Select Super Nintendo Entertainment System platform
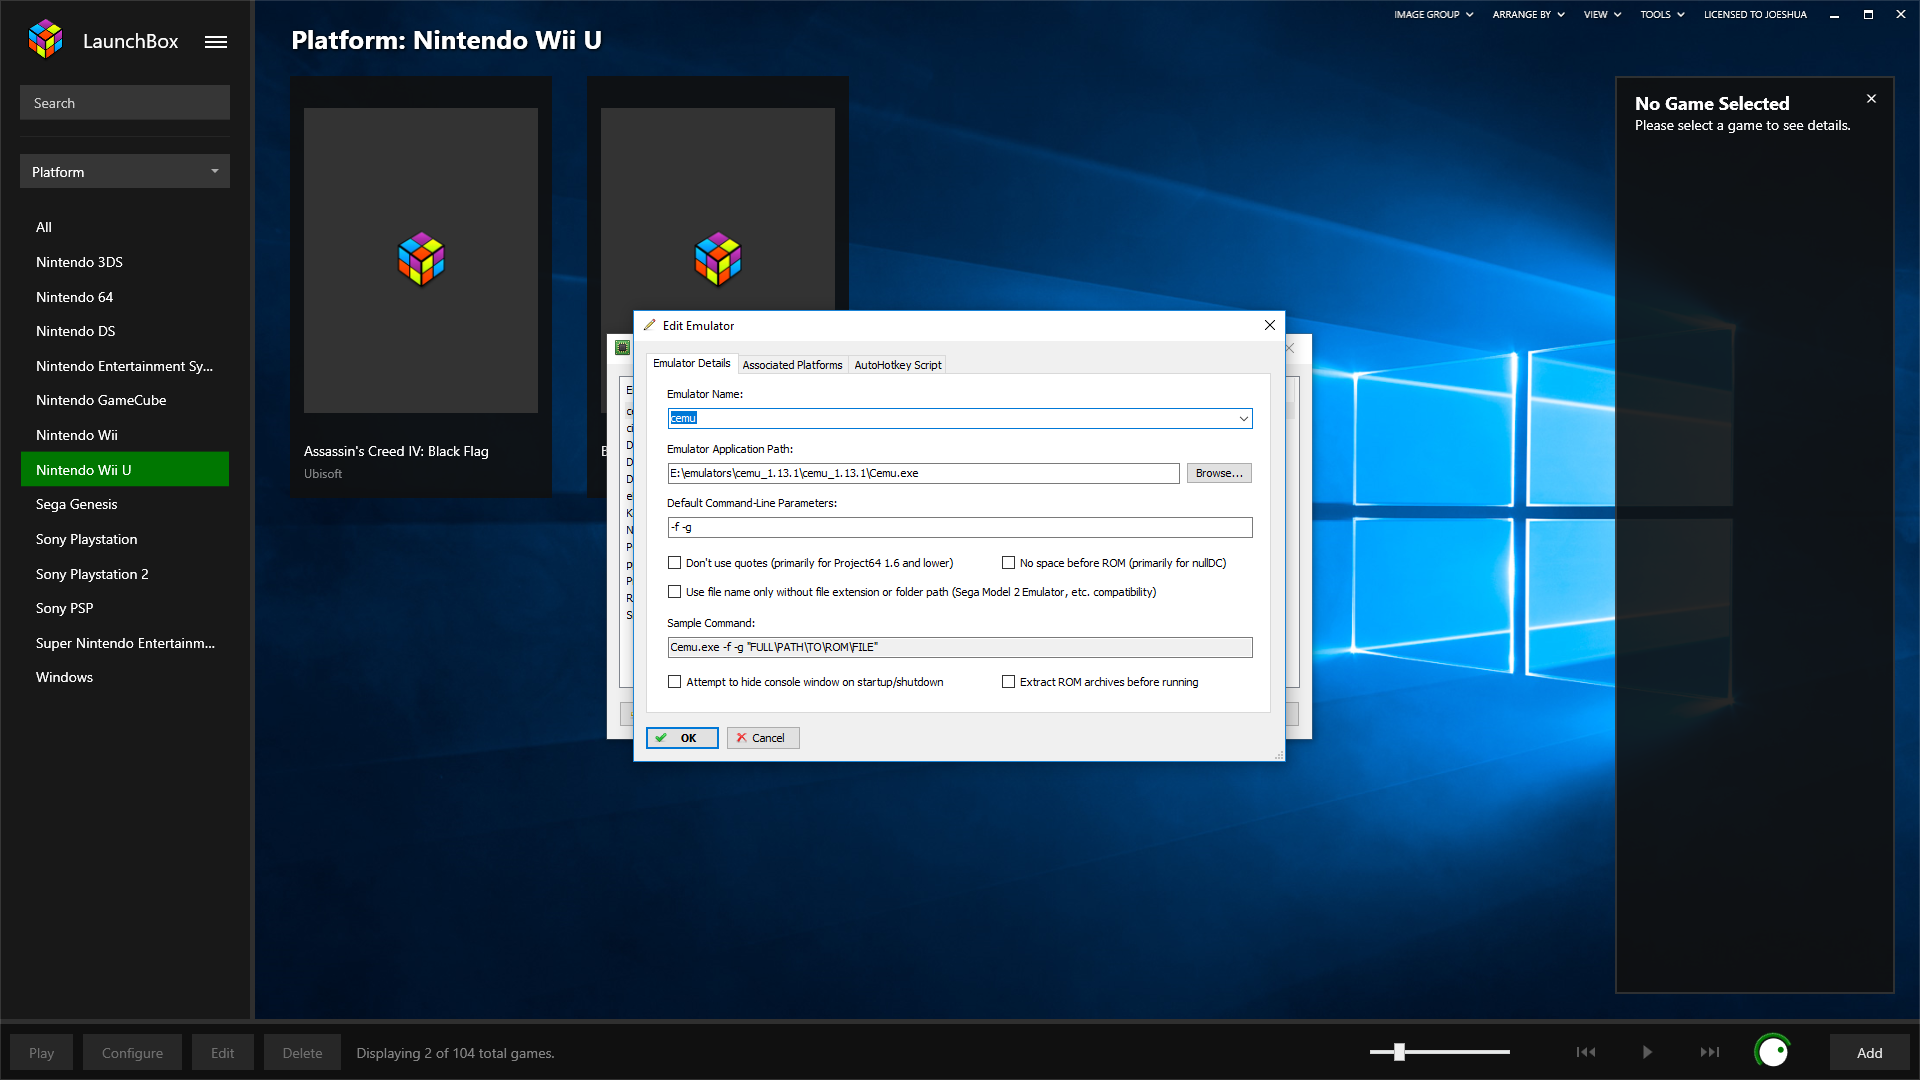This screenshot has width=1920, height=1080. click(x=125, y=643)
